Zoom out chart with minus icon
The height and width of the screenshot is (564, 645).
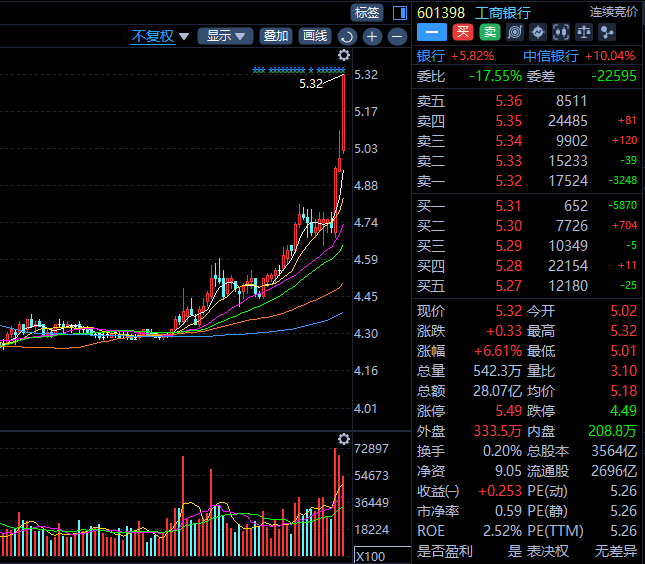(397, 37)
